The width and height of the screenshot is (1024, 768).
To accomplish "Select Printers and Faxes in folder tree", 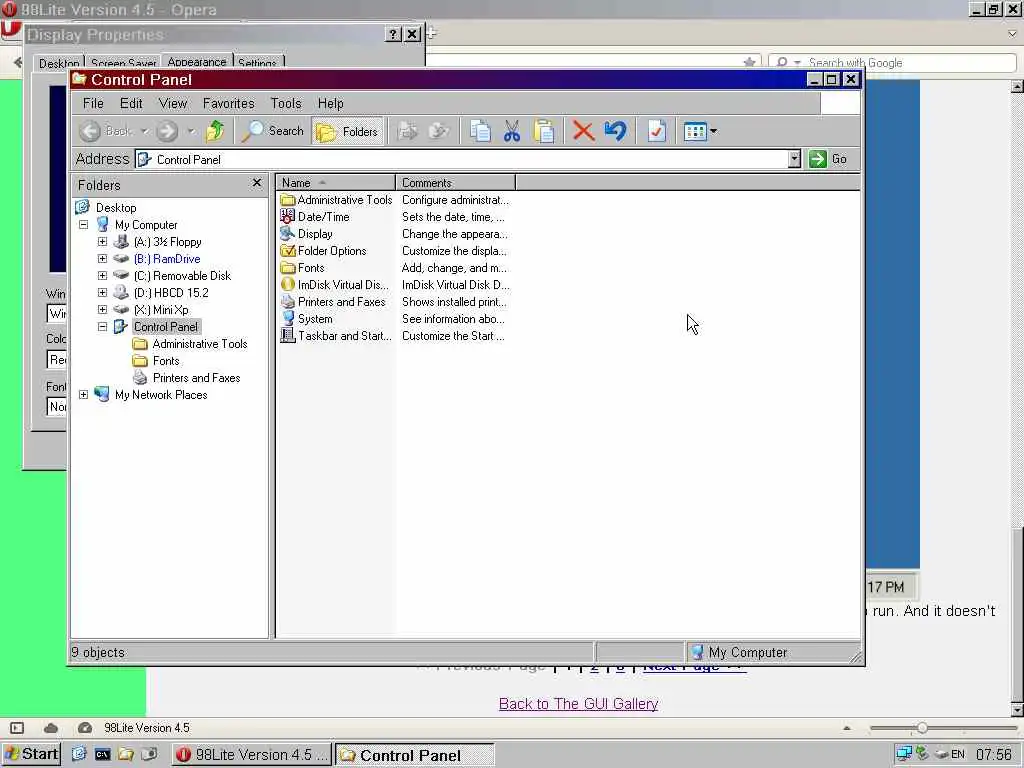I will click(x=196, y=377).
